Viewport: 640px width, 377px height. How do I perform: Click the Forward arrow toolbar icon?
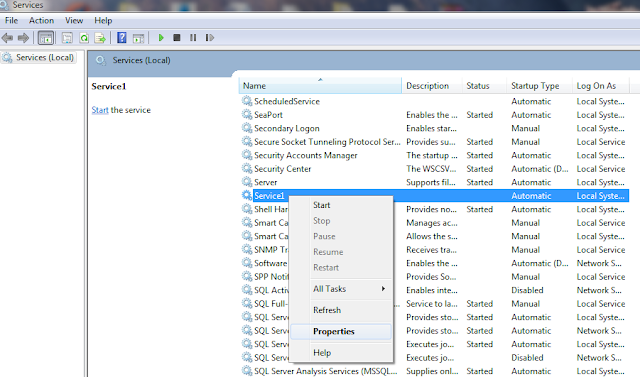pyautogui.click(x=23, y=38)
